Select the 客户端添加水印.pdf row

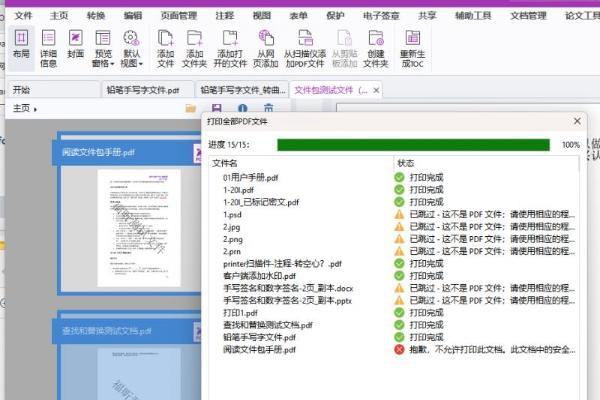[x=393, y=276]
